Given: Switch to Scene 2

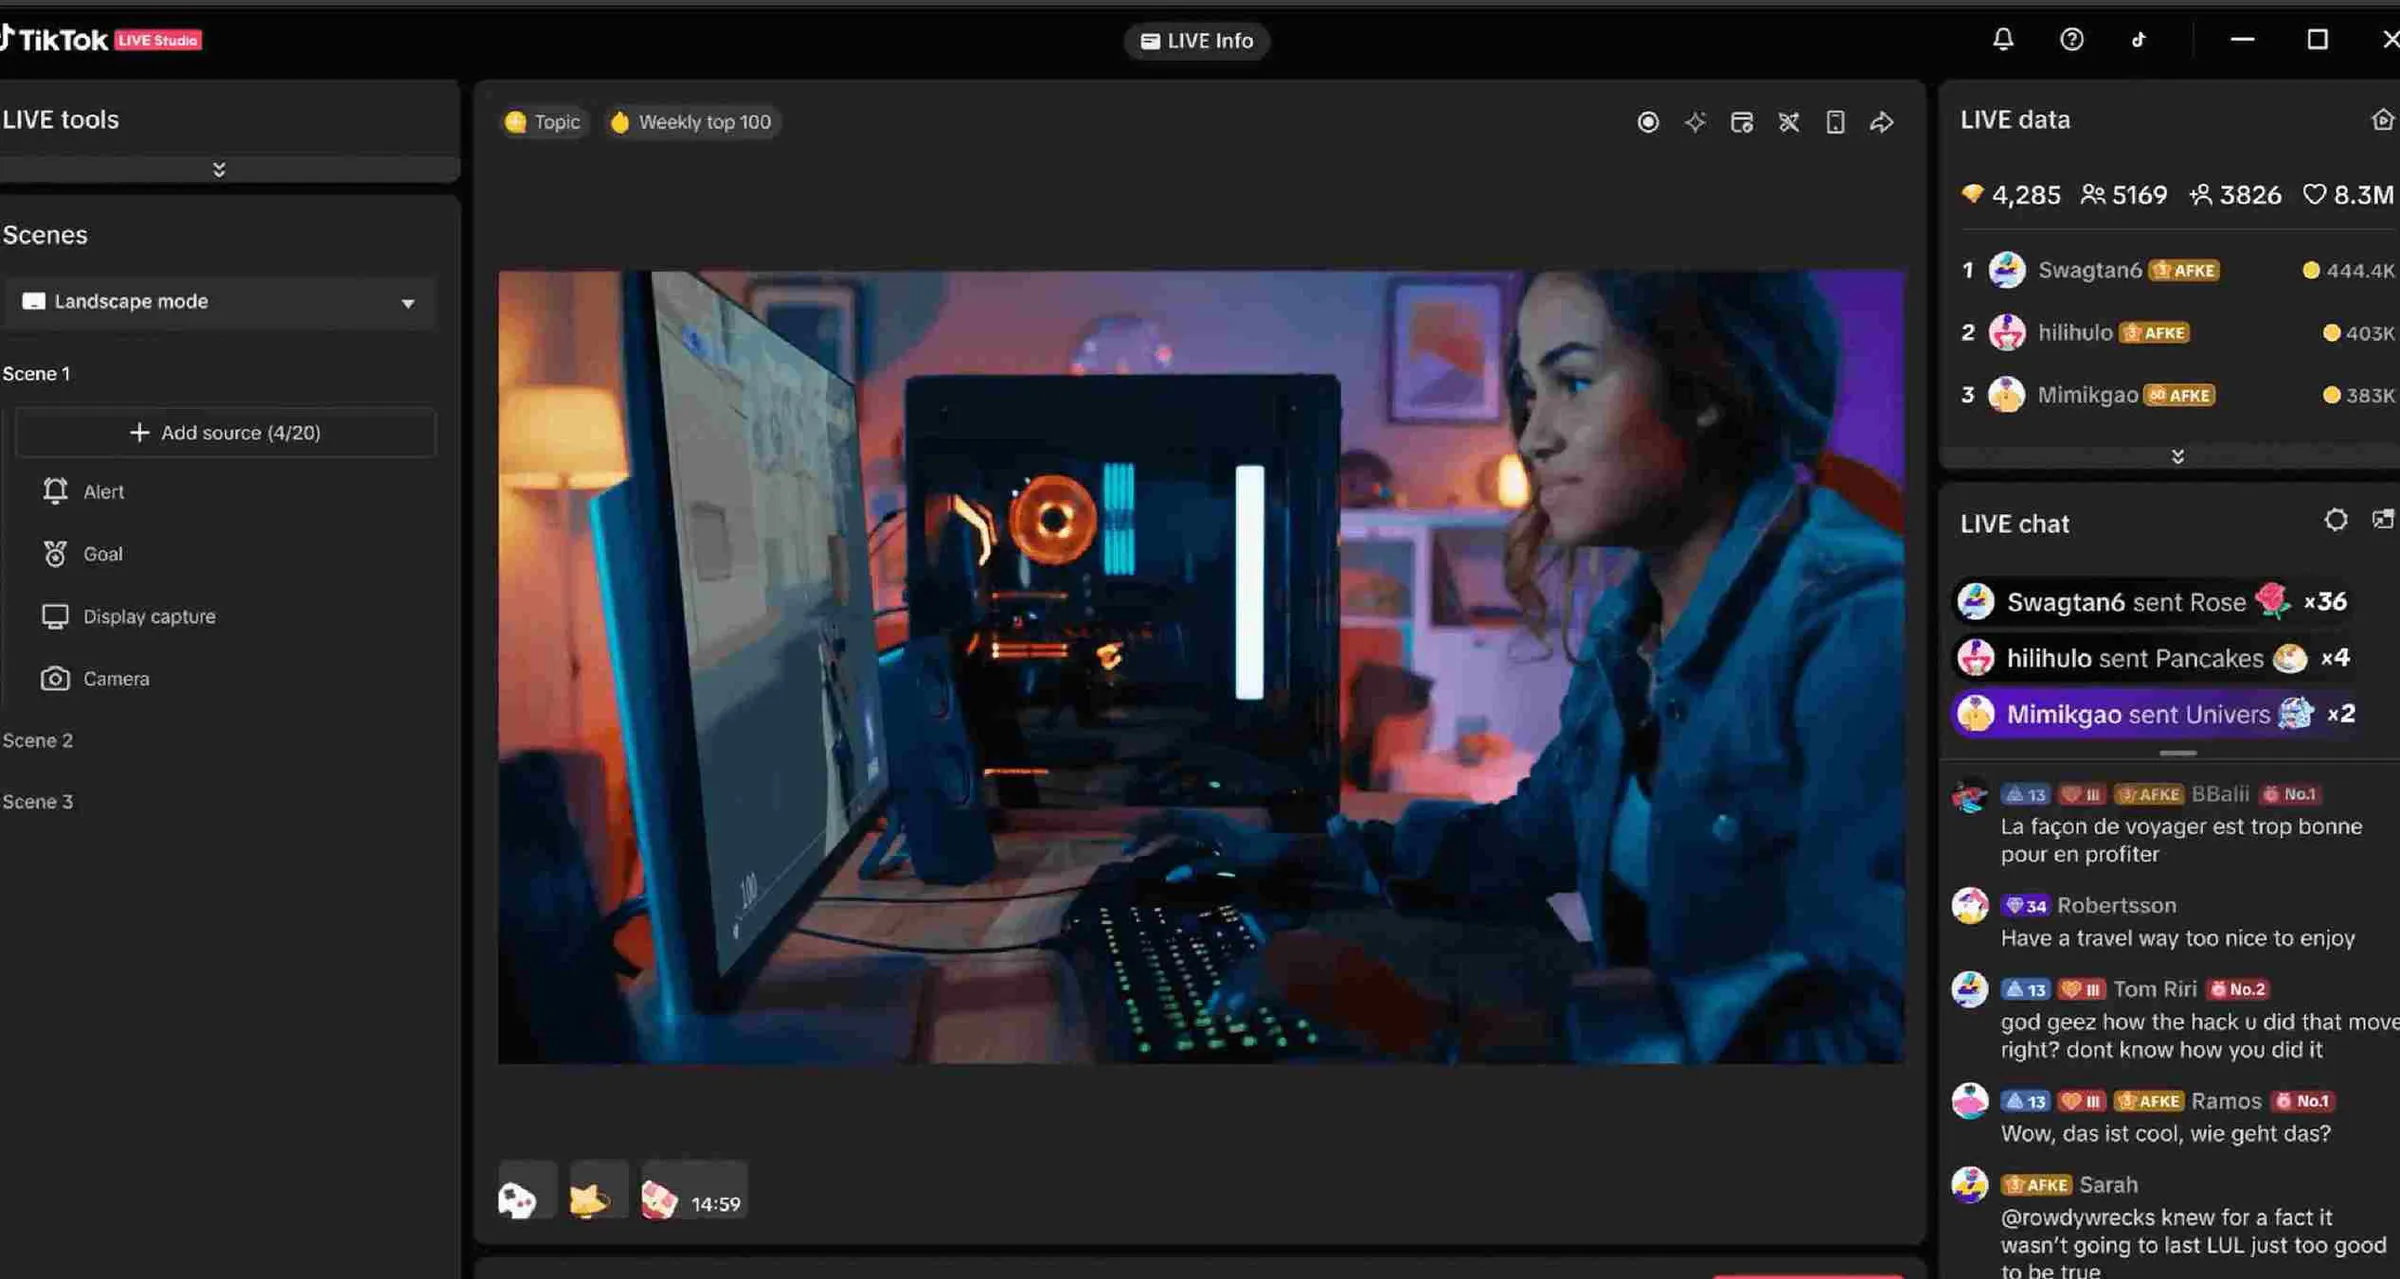Looking at the screenshot, I should coord(38,740).
